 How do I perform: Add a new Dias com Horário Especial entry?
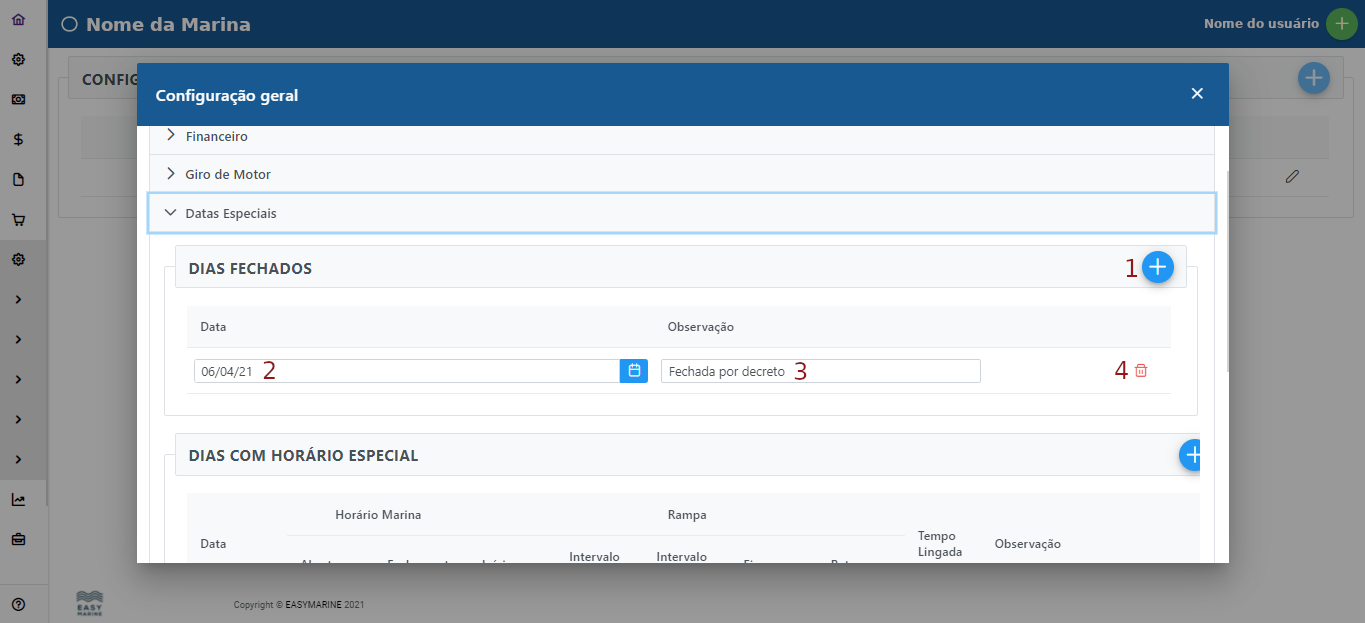click(1191, 455)
